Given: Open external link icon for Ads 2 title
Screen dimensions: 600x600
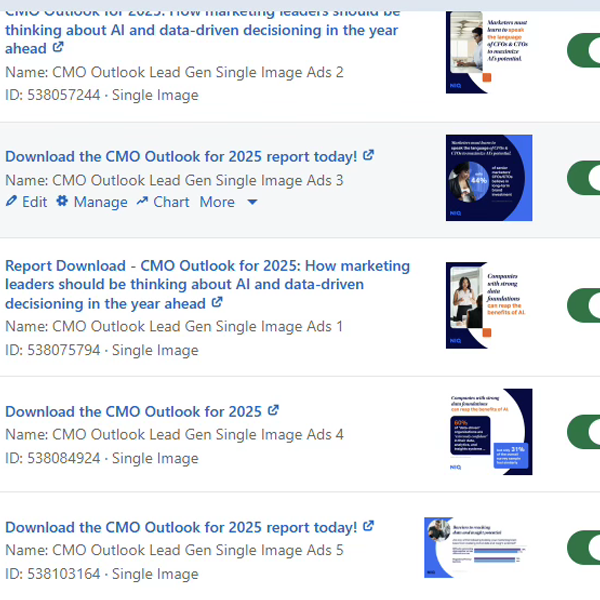Looking at the screenshot, I should [x=58, y=48].
